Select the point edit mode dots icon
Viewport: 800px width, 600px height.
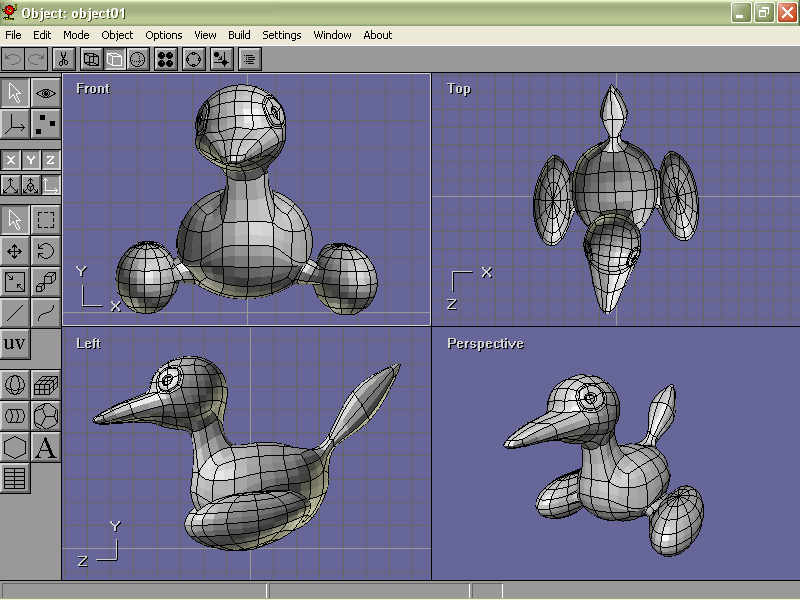tap(46, 124)
